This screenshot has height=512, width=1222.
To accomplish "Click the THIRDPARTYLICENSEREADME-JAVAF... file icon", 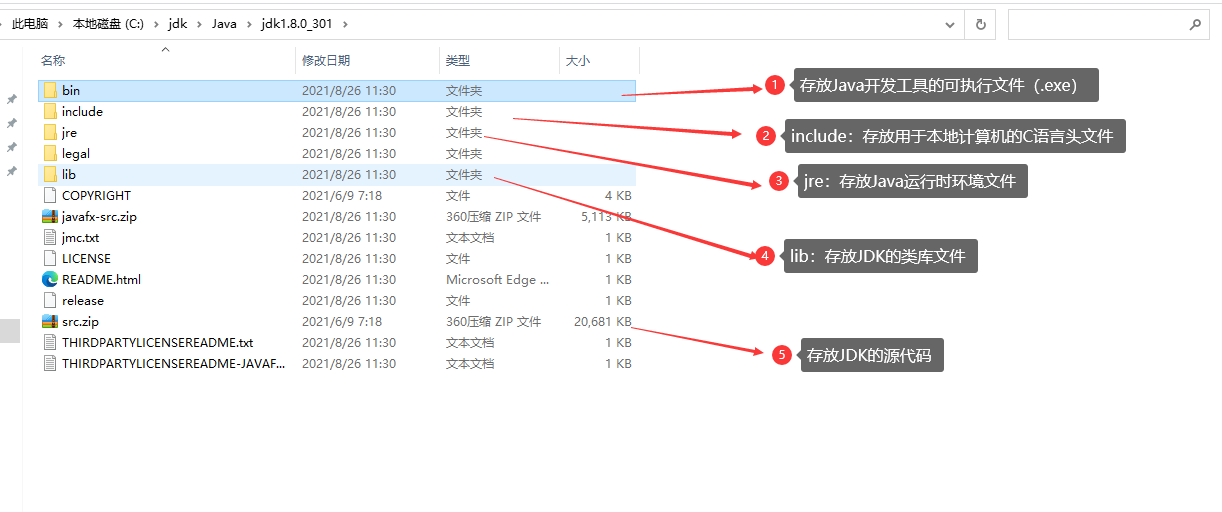I will click(x=50, y=363).
